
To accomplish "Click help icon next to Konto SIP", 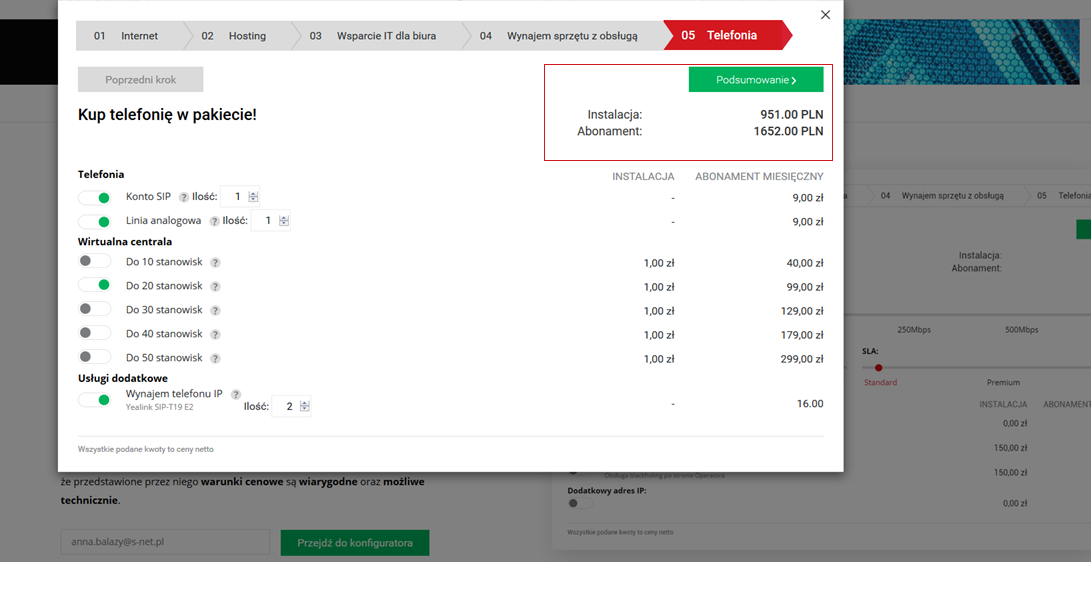I will point(184,198).
